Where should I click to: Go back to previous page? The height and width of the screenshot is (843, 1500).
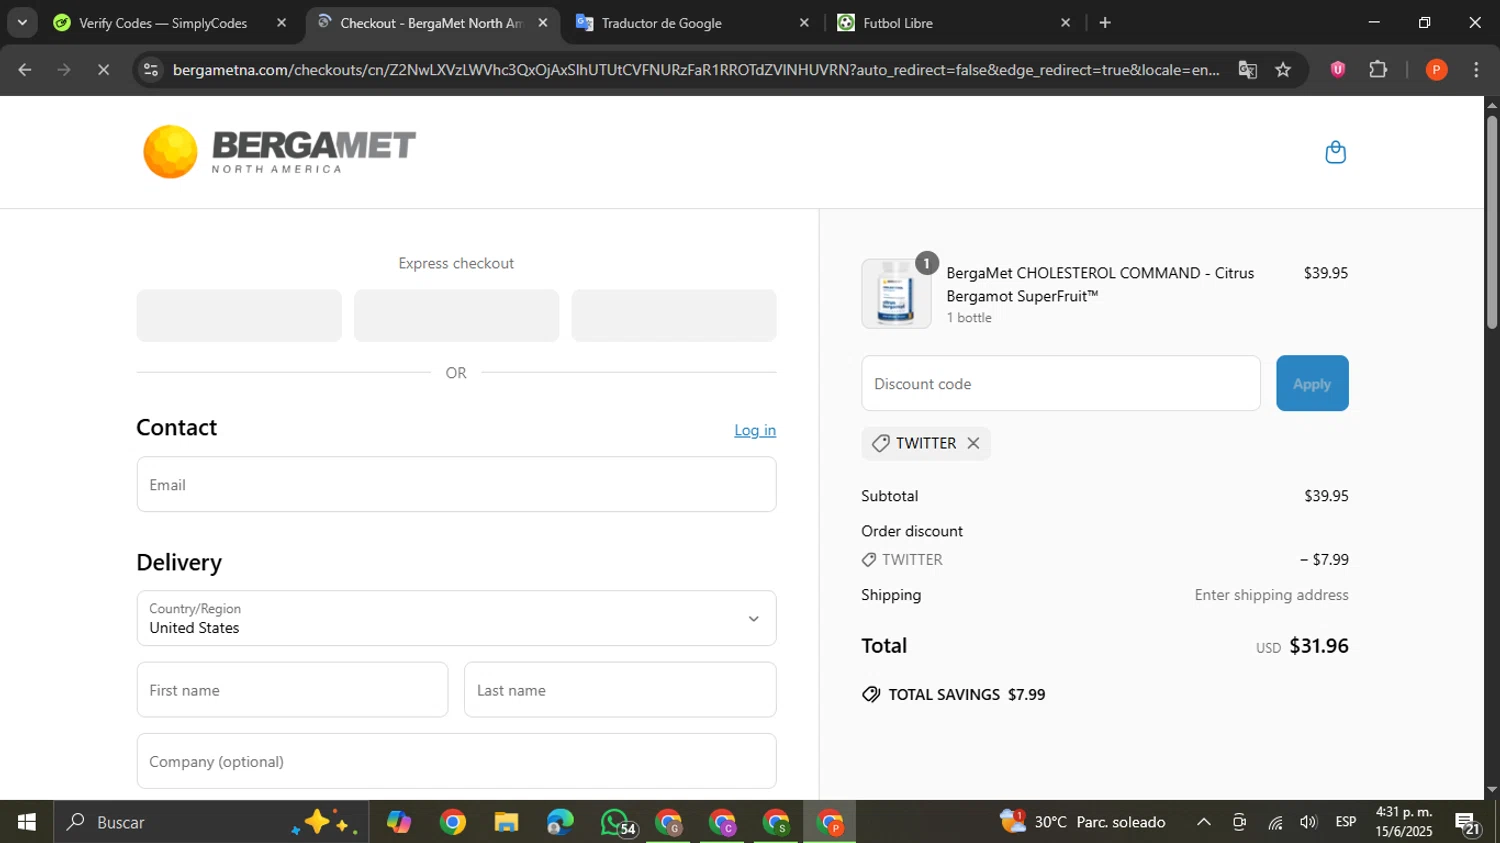pos(25,70)
